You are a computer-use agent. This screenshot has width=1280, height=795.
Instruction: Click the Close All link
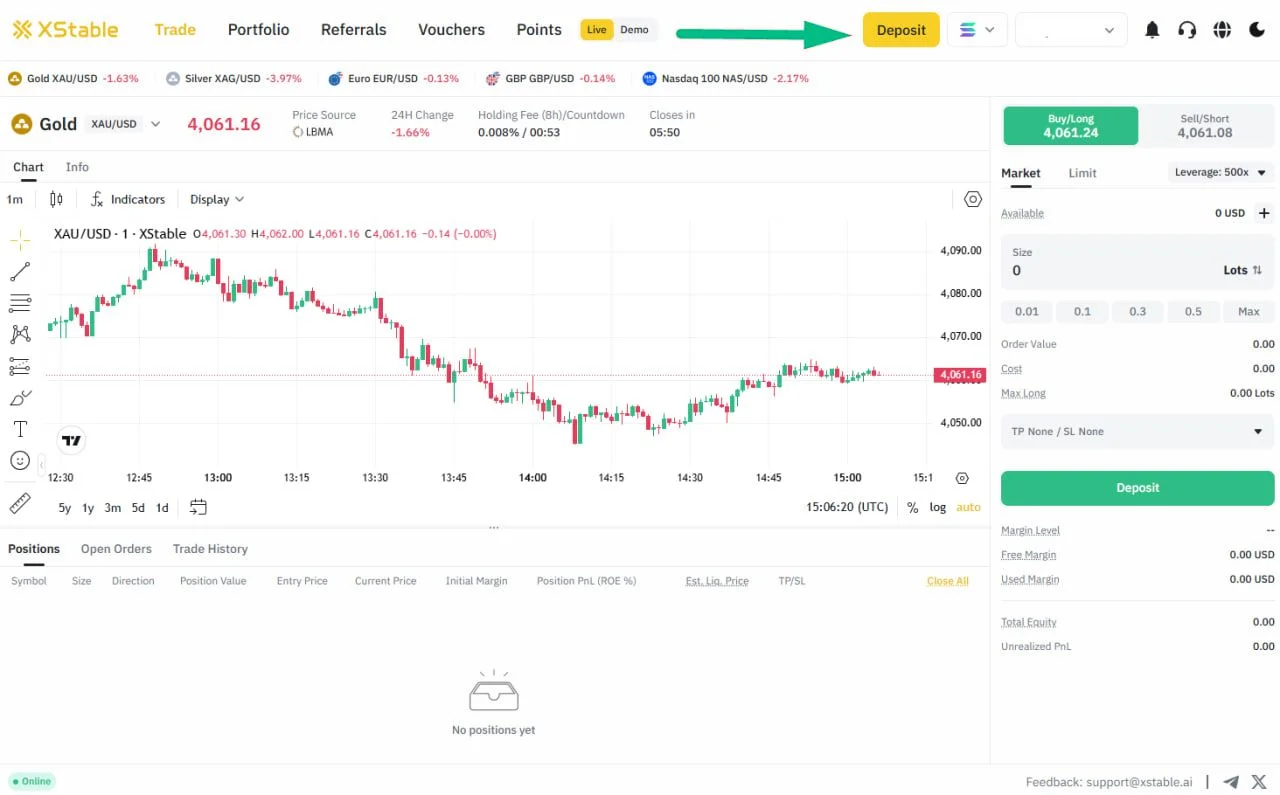(948, 581)
